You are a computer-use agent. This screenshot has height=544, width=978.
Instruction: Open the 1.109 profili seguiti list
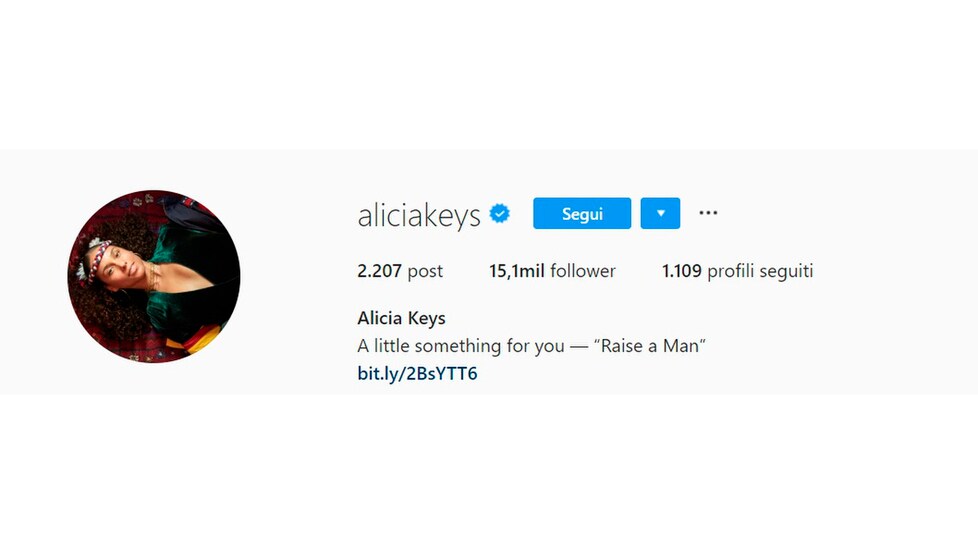pyautogui.click(x=737, y=271)
